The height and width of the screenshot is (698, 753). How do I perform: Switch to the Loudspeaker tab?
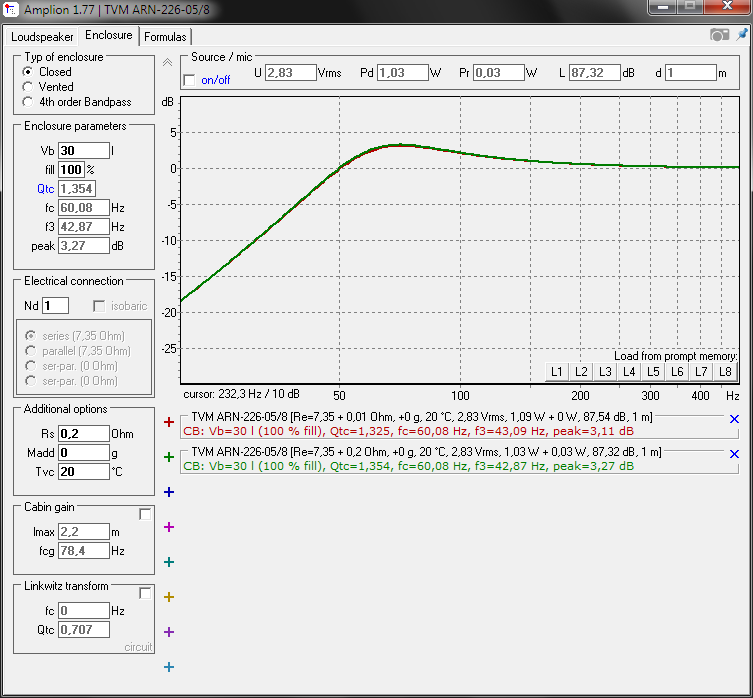pos(42,37)
